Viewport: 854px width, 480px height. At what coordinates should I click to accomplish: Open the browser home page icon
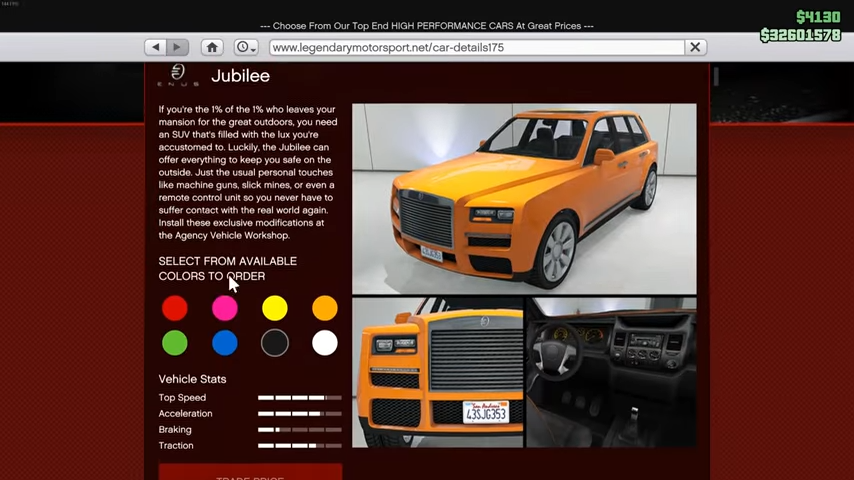coord(212,47)
